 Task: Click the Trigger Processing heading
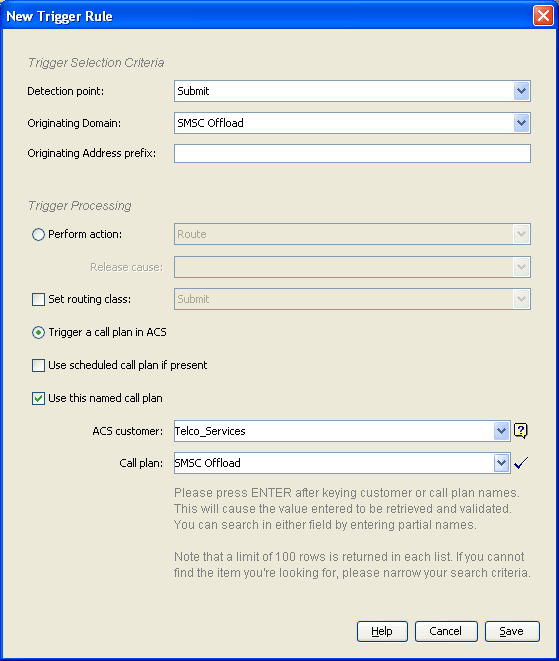(x=80, y=206)
